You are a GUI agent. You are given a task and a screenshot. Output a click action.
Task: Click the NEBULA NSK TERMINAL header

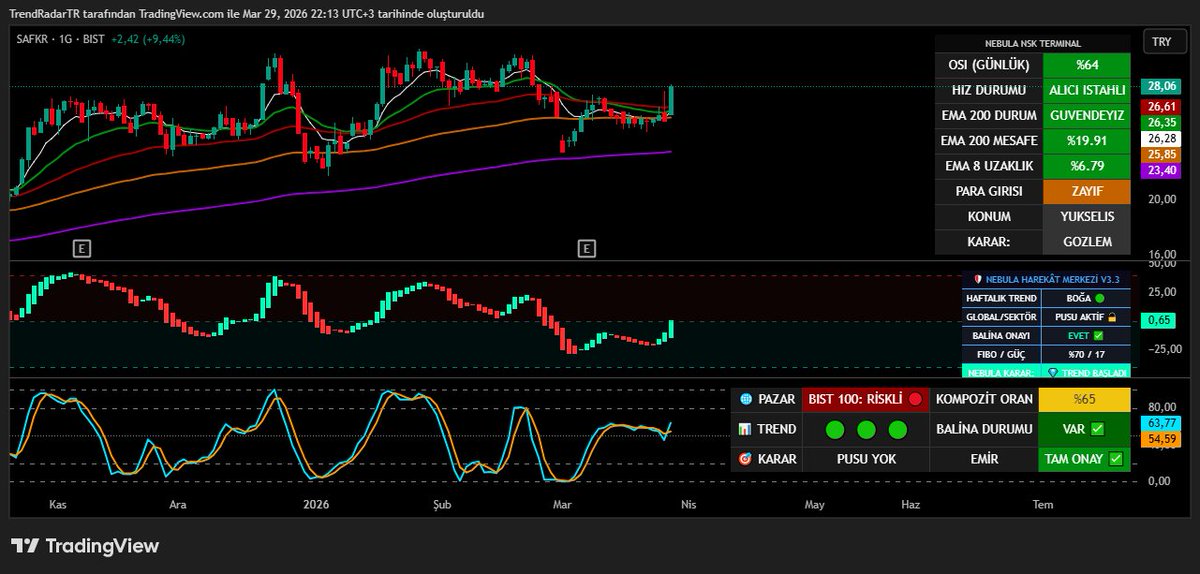click(x=1033, y=43)
